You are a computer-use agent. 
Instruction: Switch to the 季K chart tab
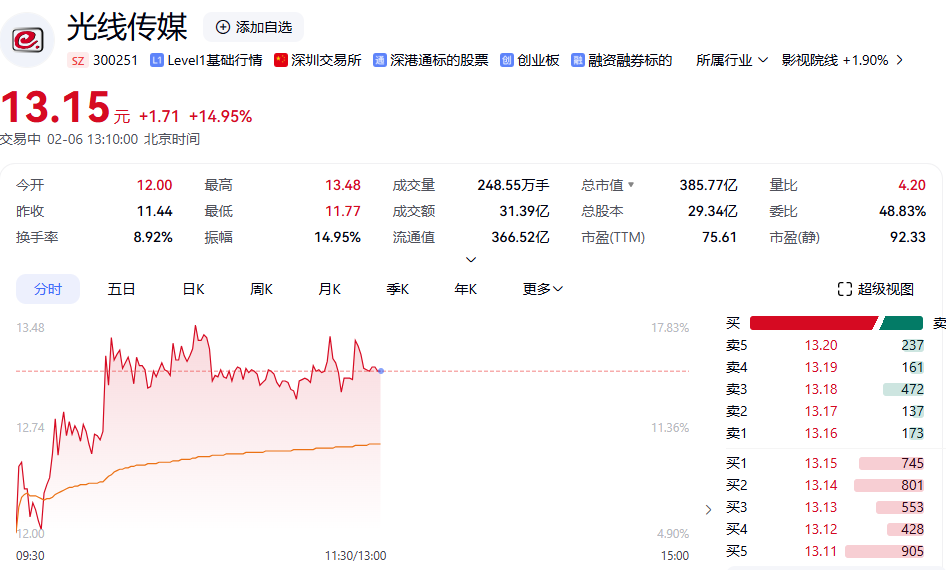398,289
